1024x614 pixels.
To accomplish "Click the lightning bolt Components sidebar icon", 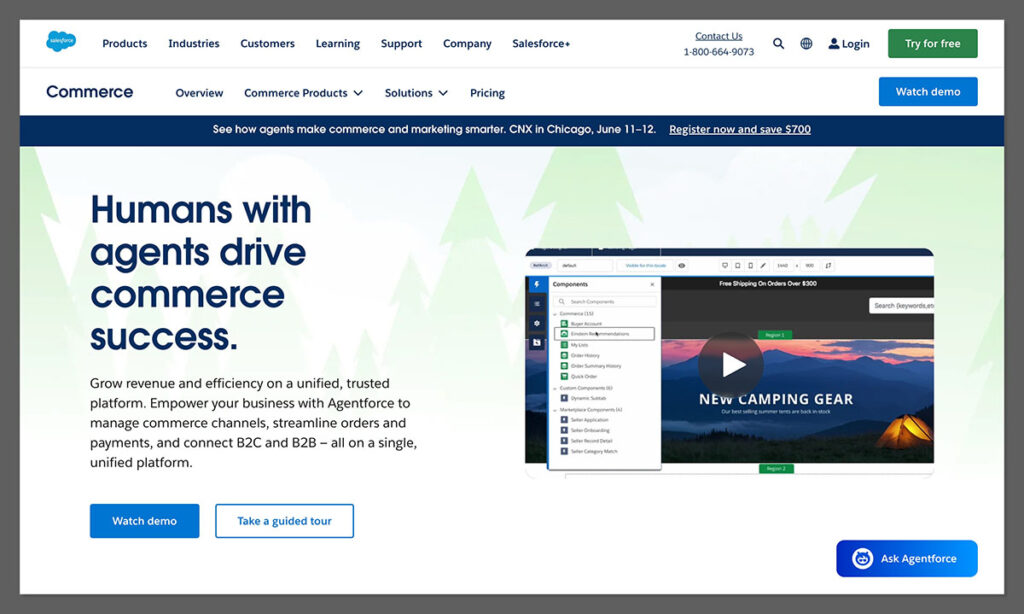I will tap(537, 285).
